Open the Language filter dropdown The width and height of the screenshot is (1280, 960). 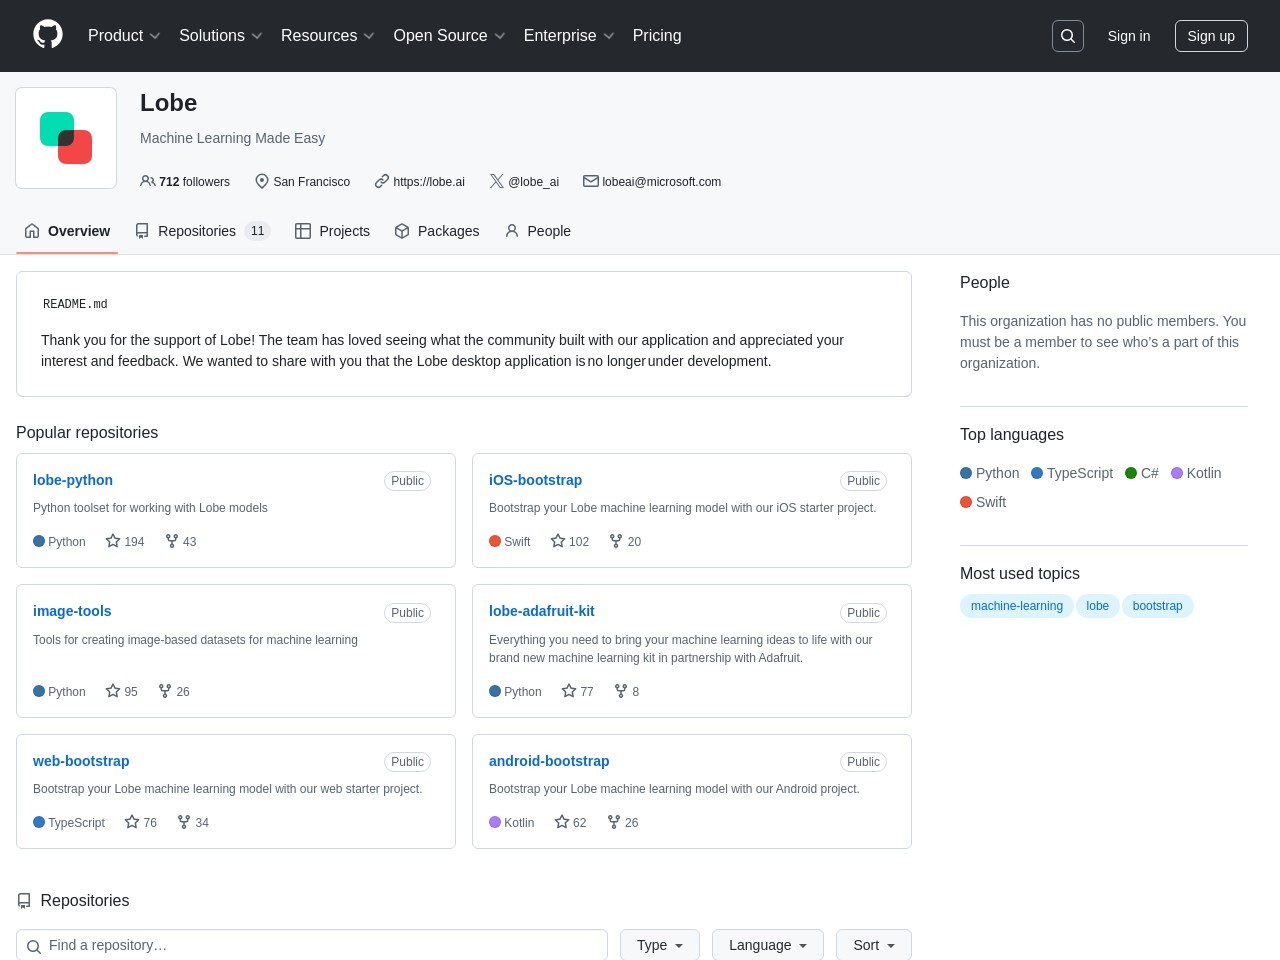pos(767,945)
